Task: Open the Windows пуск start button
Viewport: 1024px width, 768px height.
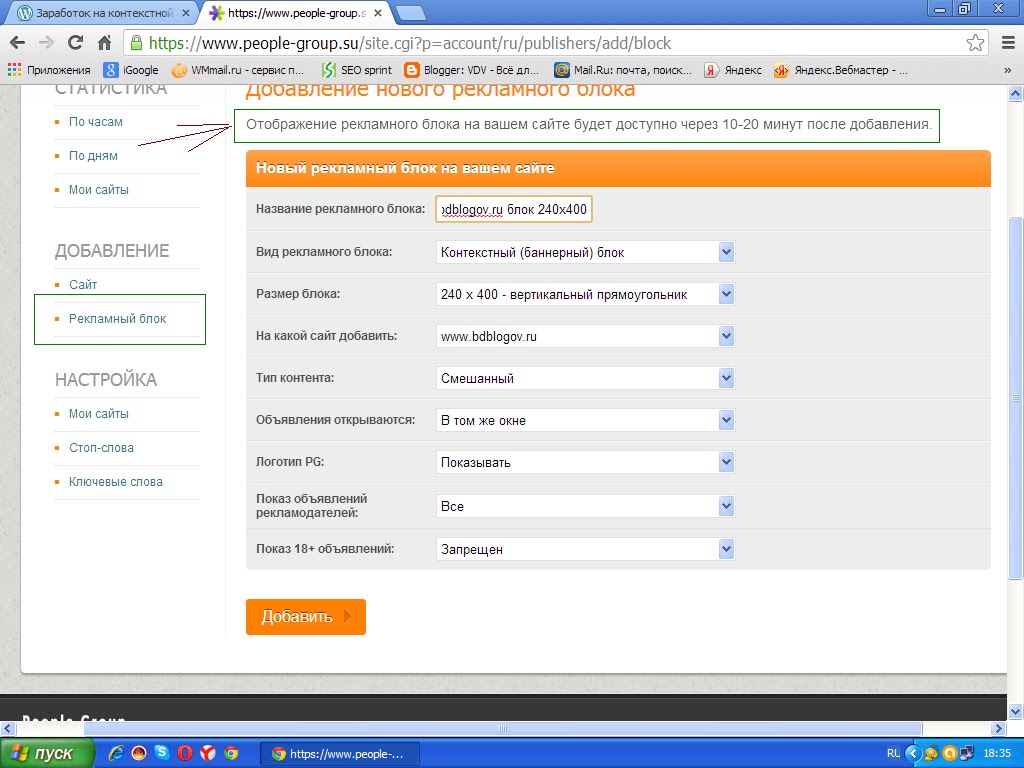Action: point(46,753)
